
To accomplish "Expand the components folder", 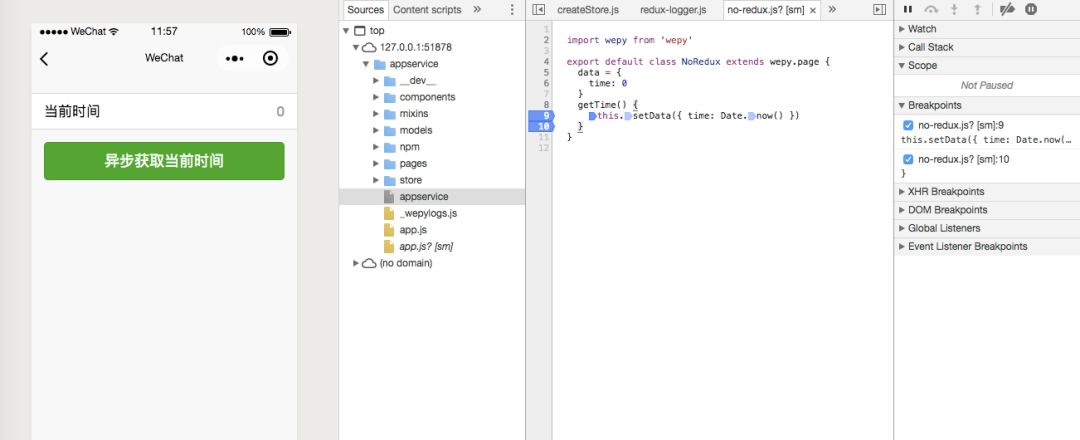I will (x=376, y=97).
